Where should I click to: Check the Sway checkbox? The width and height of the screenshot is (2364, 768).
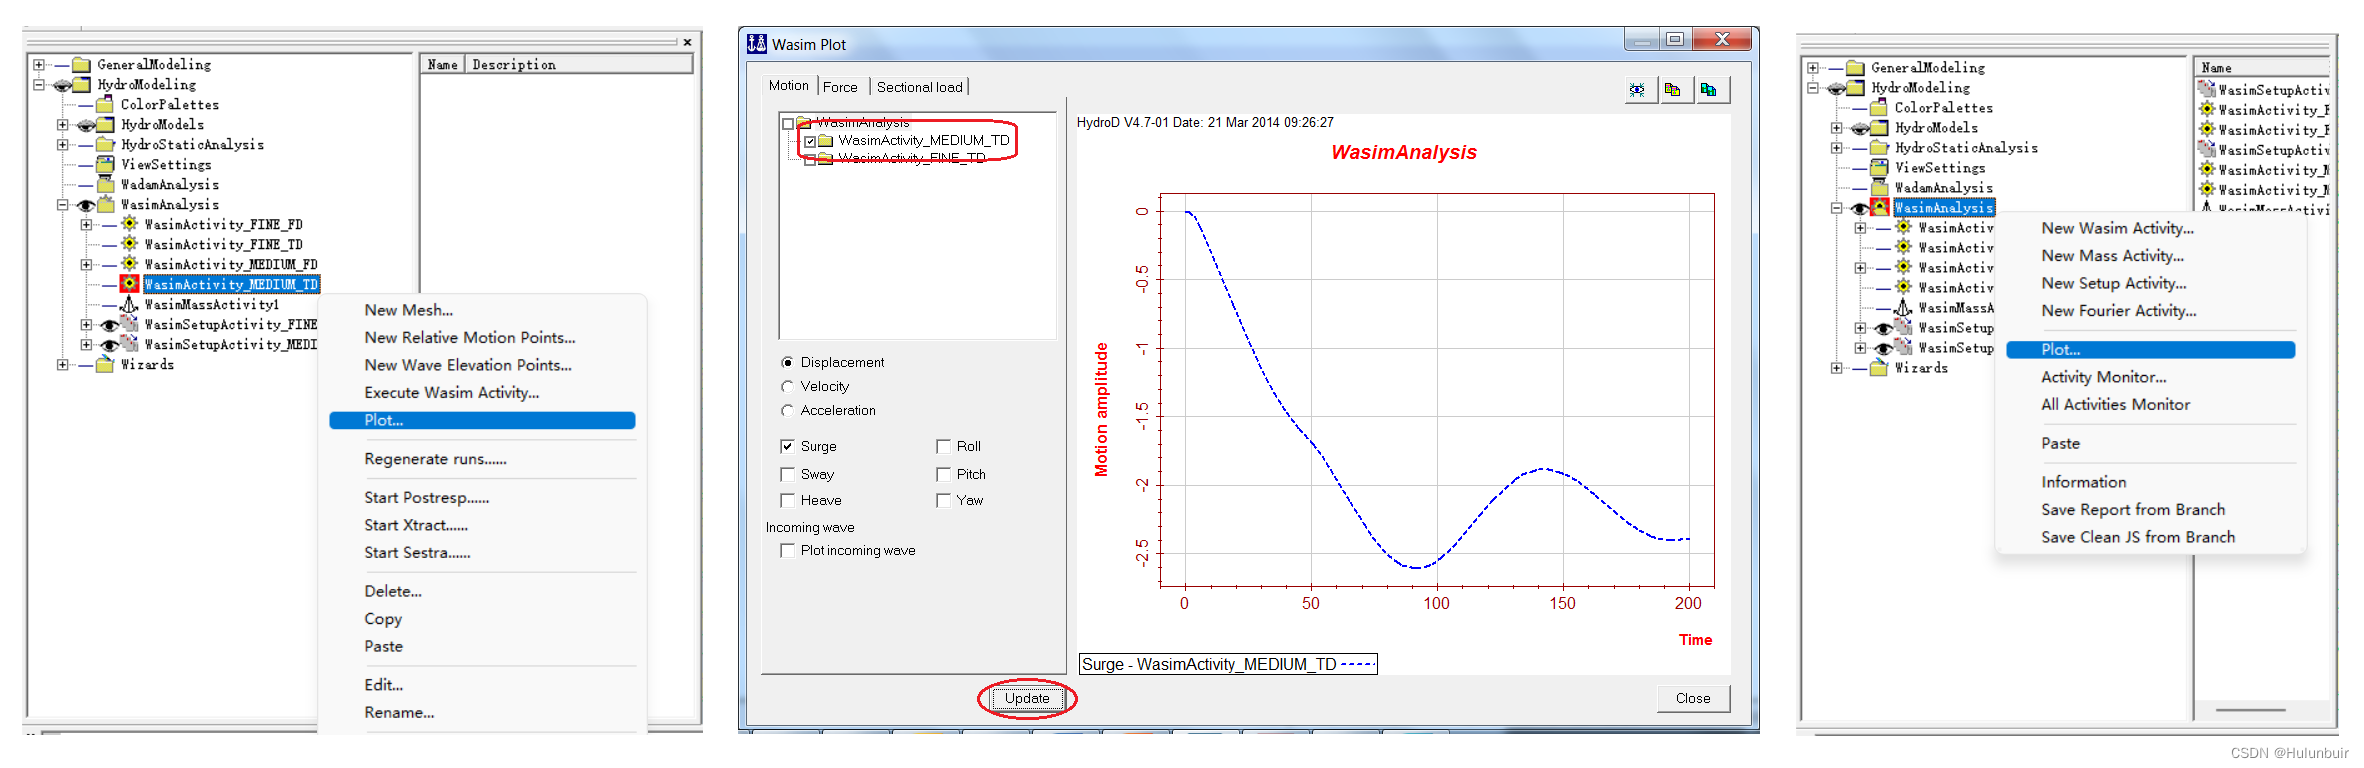click(x=787, y=474)
